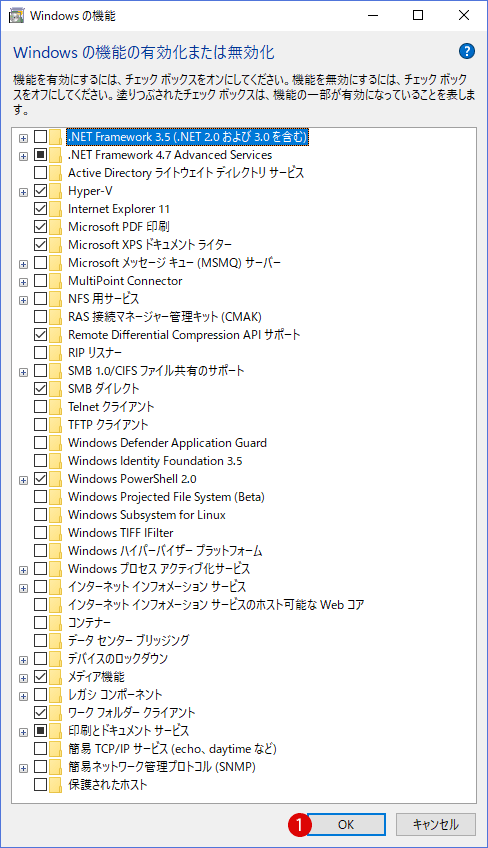Expand インターネット インフォメーション サービス node

pos(23,587)
